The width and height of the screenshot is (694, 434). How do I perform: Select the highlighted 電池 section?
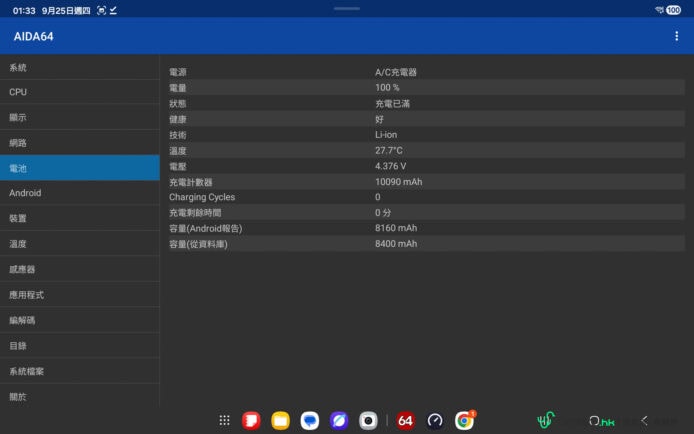80,168
